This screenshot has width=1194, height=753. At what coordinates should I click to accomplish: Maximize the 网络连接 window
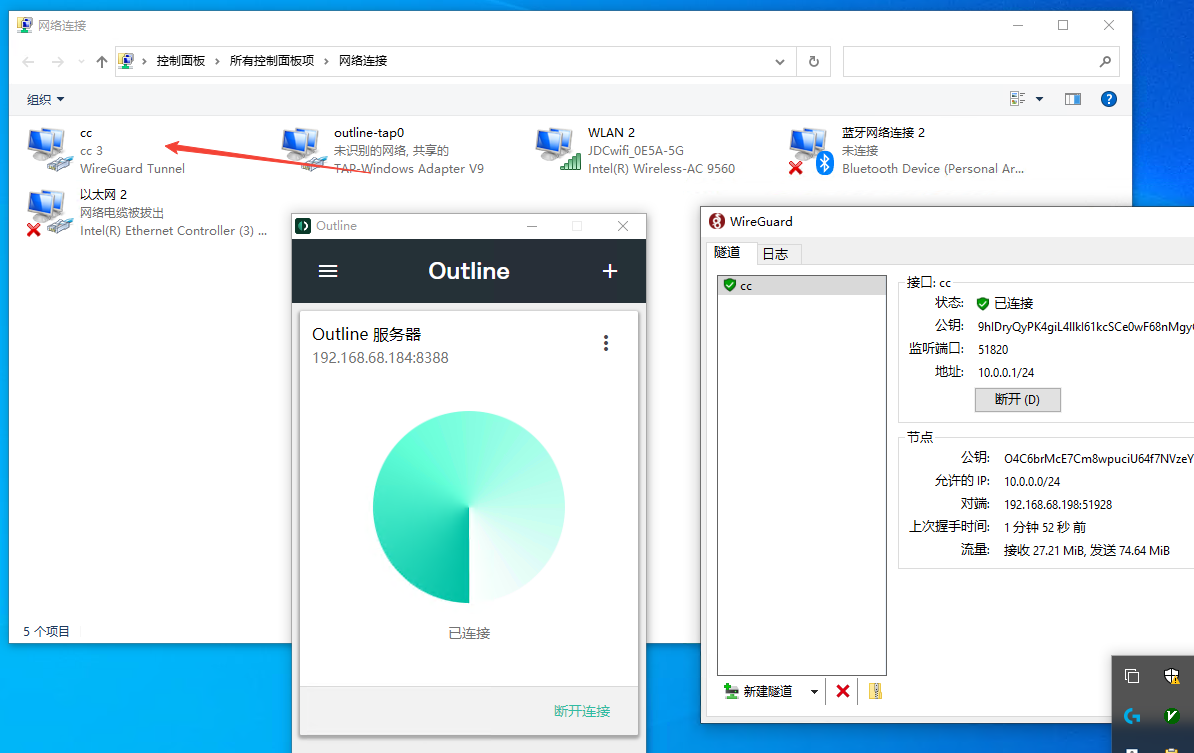(1063, 25)
